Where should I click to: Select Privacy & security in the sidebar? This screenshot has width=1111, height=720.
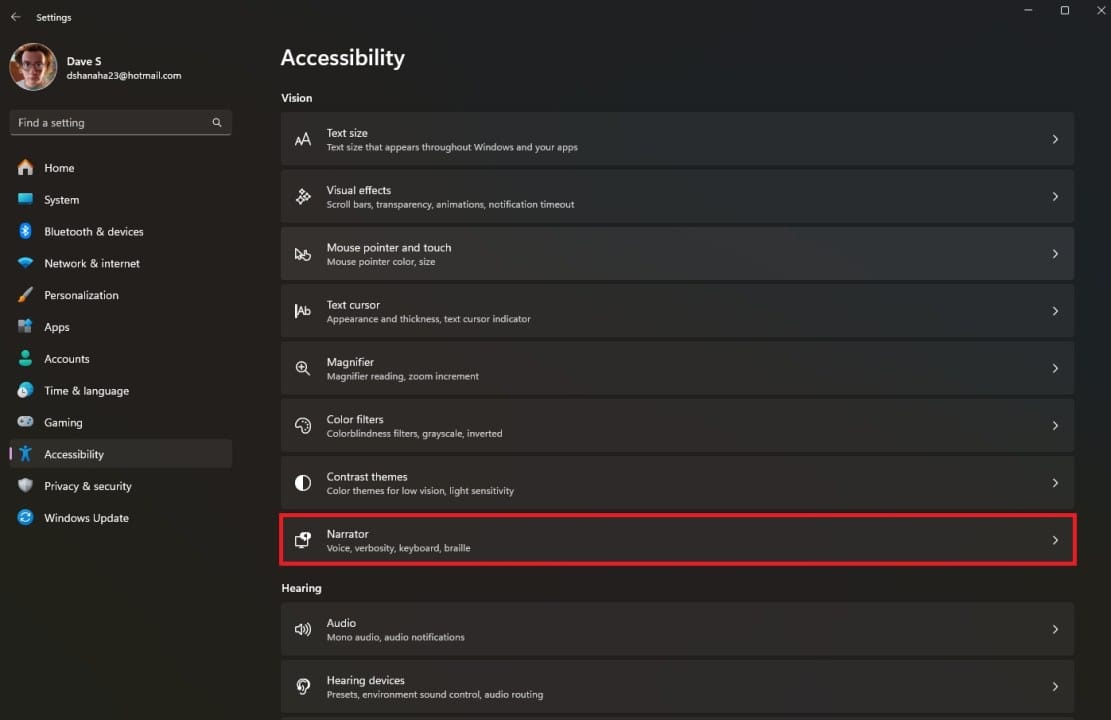click(x=88, y=486)
